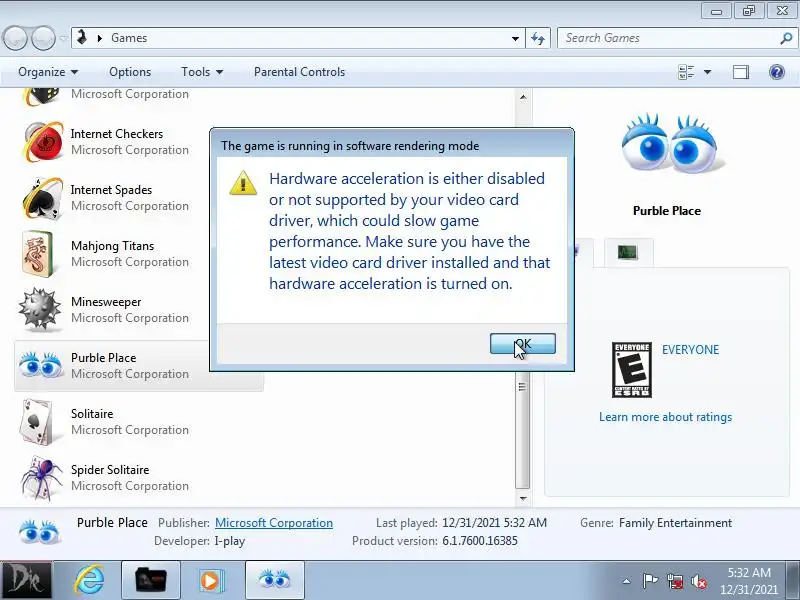The height and width of the screenshot is (600, 800).
Task: Click the I-play developer value
Action: (230, 541)
